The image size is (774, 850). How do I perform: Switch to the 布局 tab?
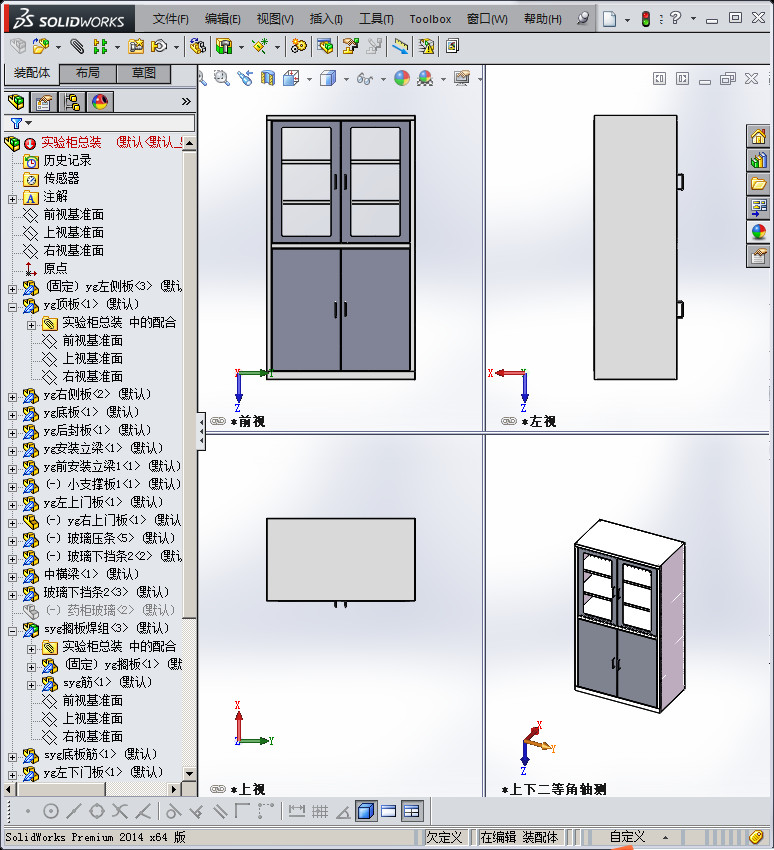(87, 73)
